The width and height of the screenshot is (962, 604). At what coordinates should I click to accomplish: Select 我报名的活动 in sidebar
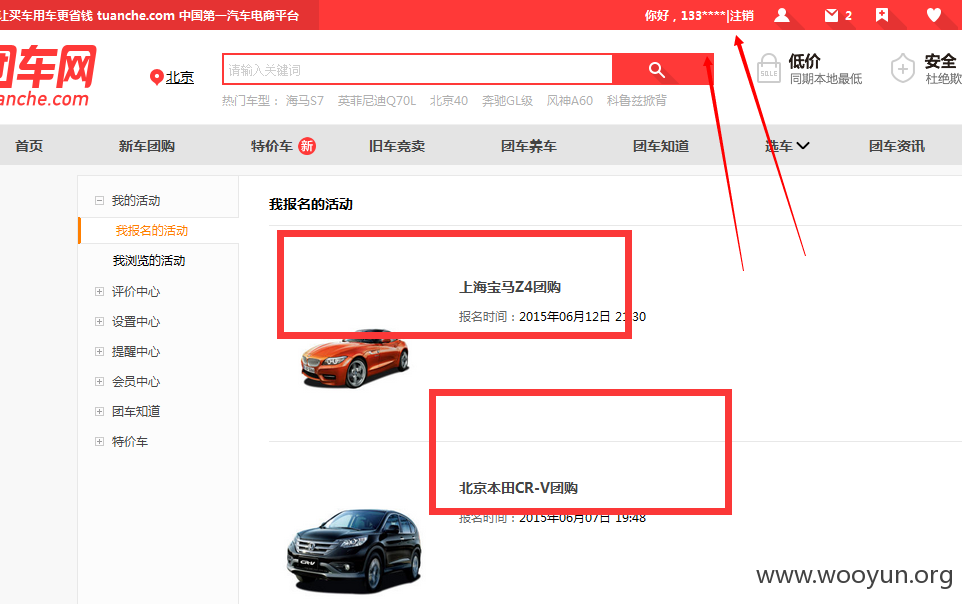pyautogui.click(x=152, y=230)
